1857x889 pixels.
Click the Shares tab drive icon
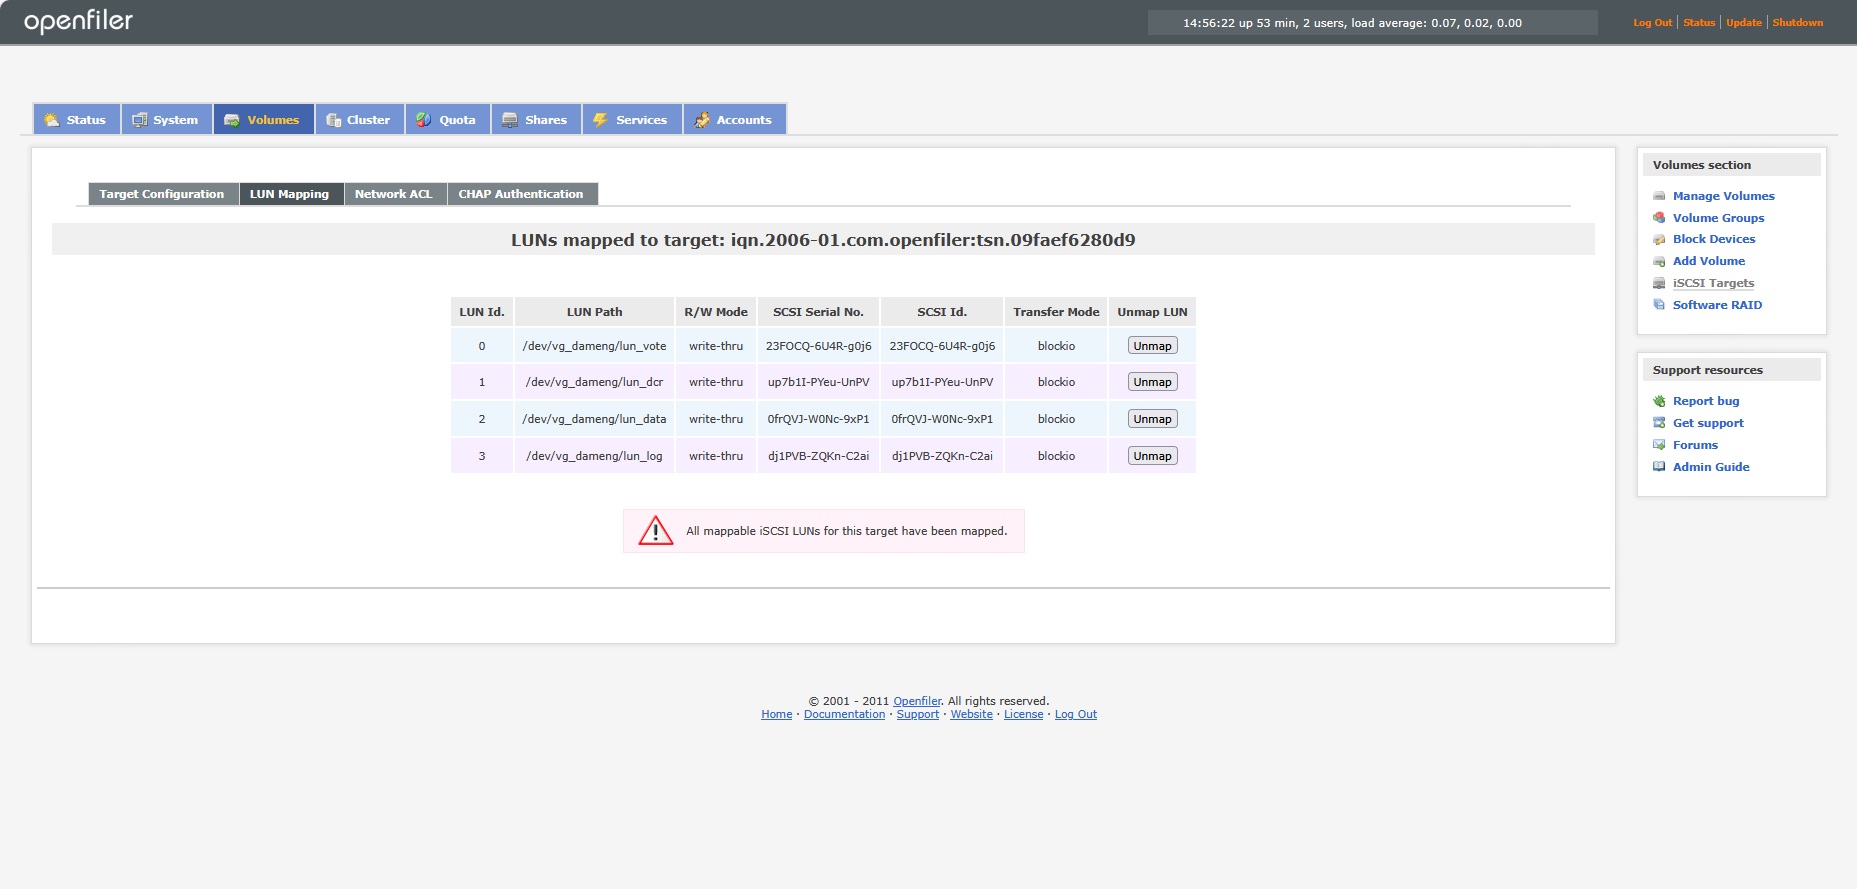coord(510,120)
